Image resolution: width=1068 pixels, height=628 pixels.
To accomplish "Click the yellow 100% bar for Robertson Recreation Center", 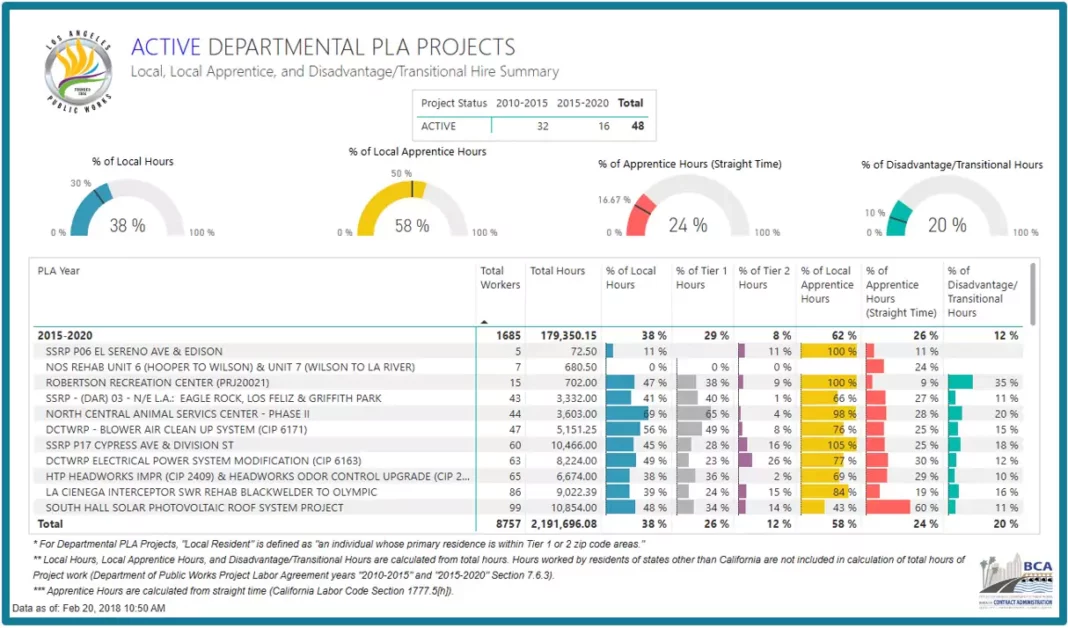I will click(x=829, y=383).
